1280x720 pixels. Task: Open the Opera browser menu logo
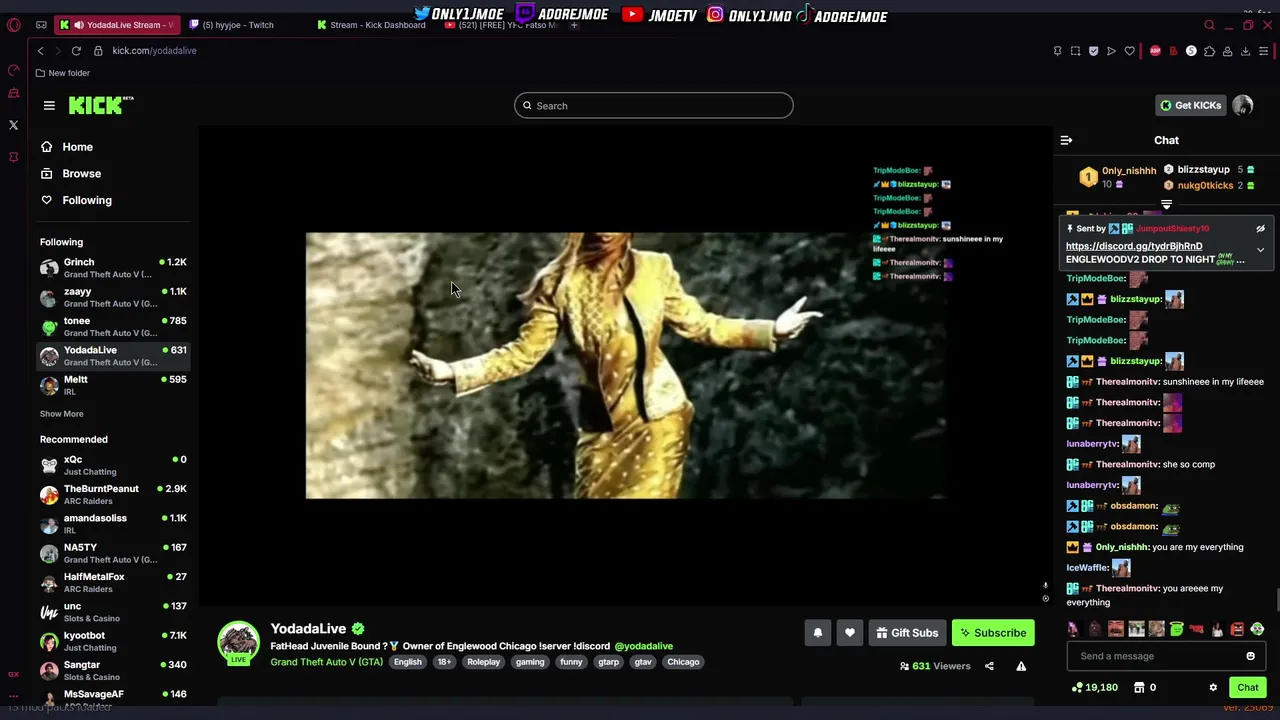pos(13,25)
